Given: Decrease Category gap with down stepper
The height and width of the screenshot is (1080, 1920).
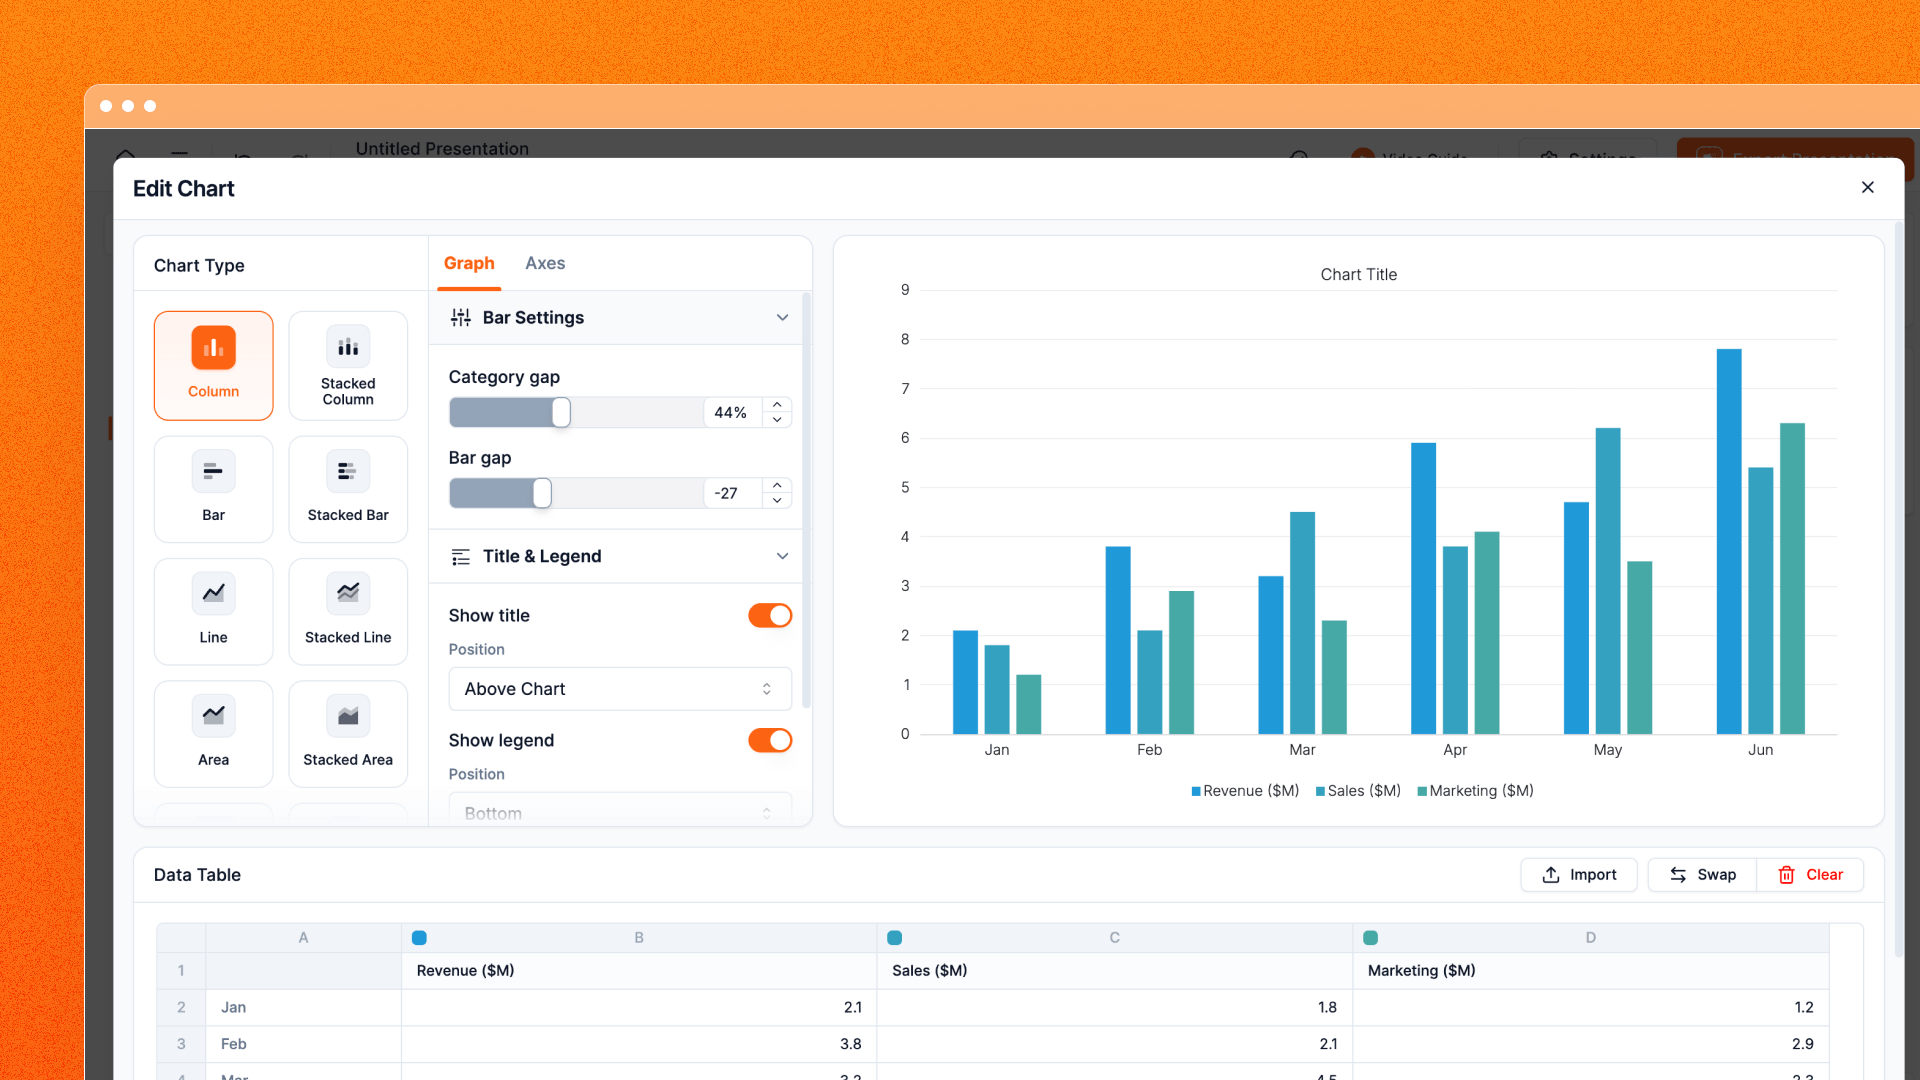Looking at the screenshot, I should pyautogui.click(x=777, y=419).
